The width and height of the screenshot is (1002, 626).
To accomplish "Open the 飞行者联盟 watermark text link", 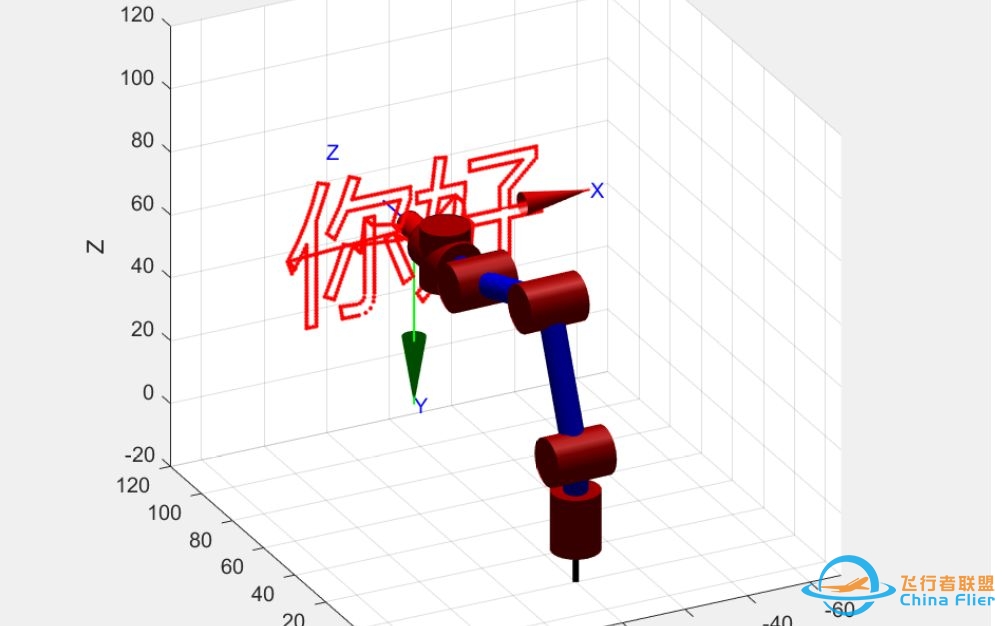I will [x=947, y=584].
